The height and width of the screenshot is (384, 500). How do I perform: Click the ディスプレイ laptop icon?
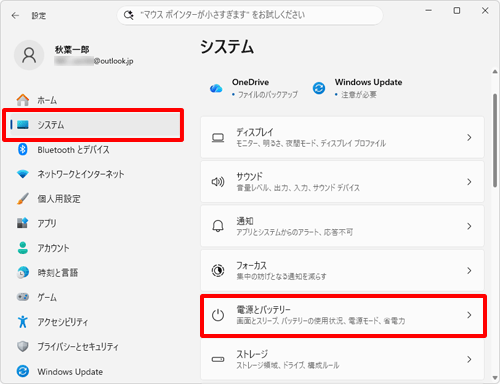[x=218, y=137]
